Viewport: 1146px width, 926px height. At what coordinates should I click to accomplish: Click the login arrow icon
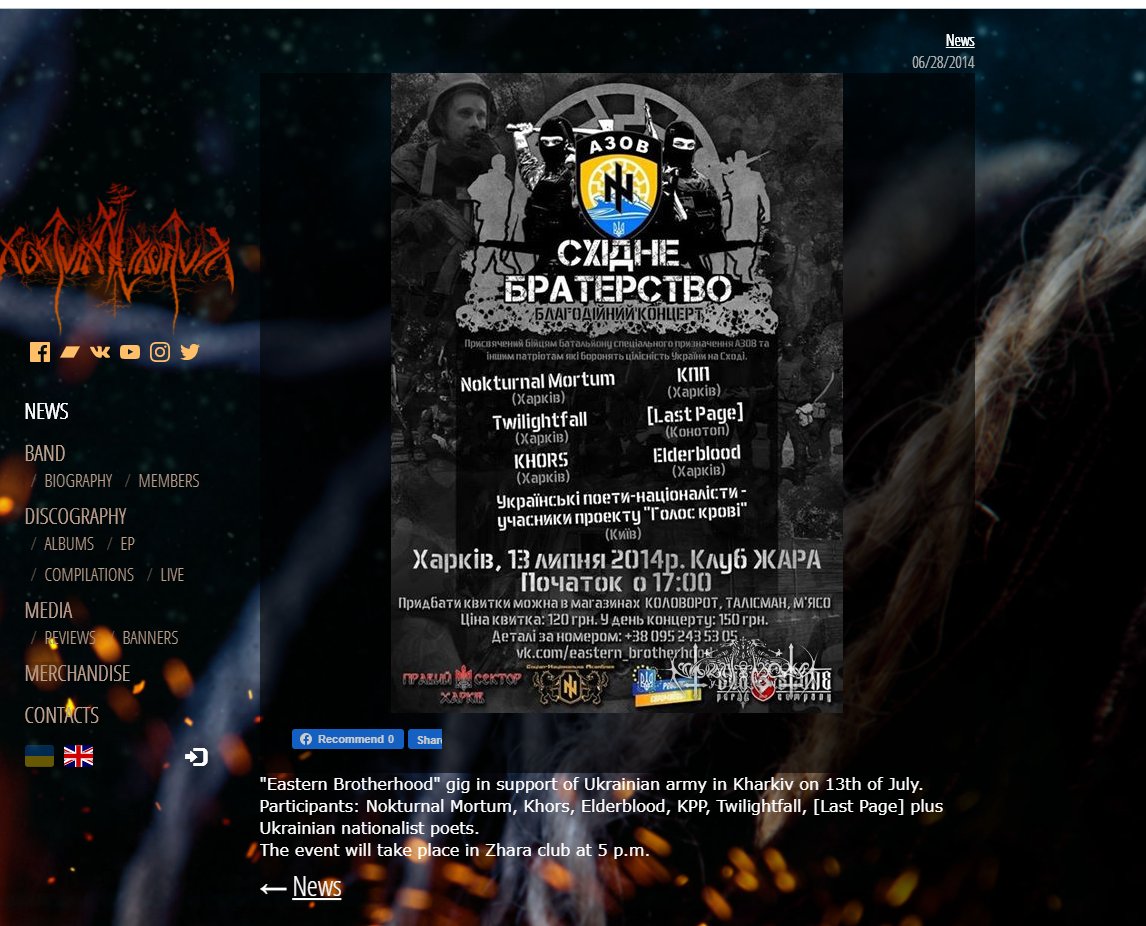click(x=197, y=756)
